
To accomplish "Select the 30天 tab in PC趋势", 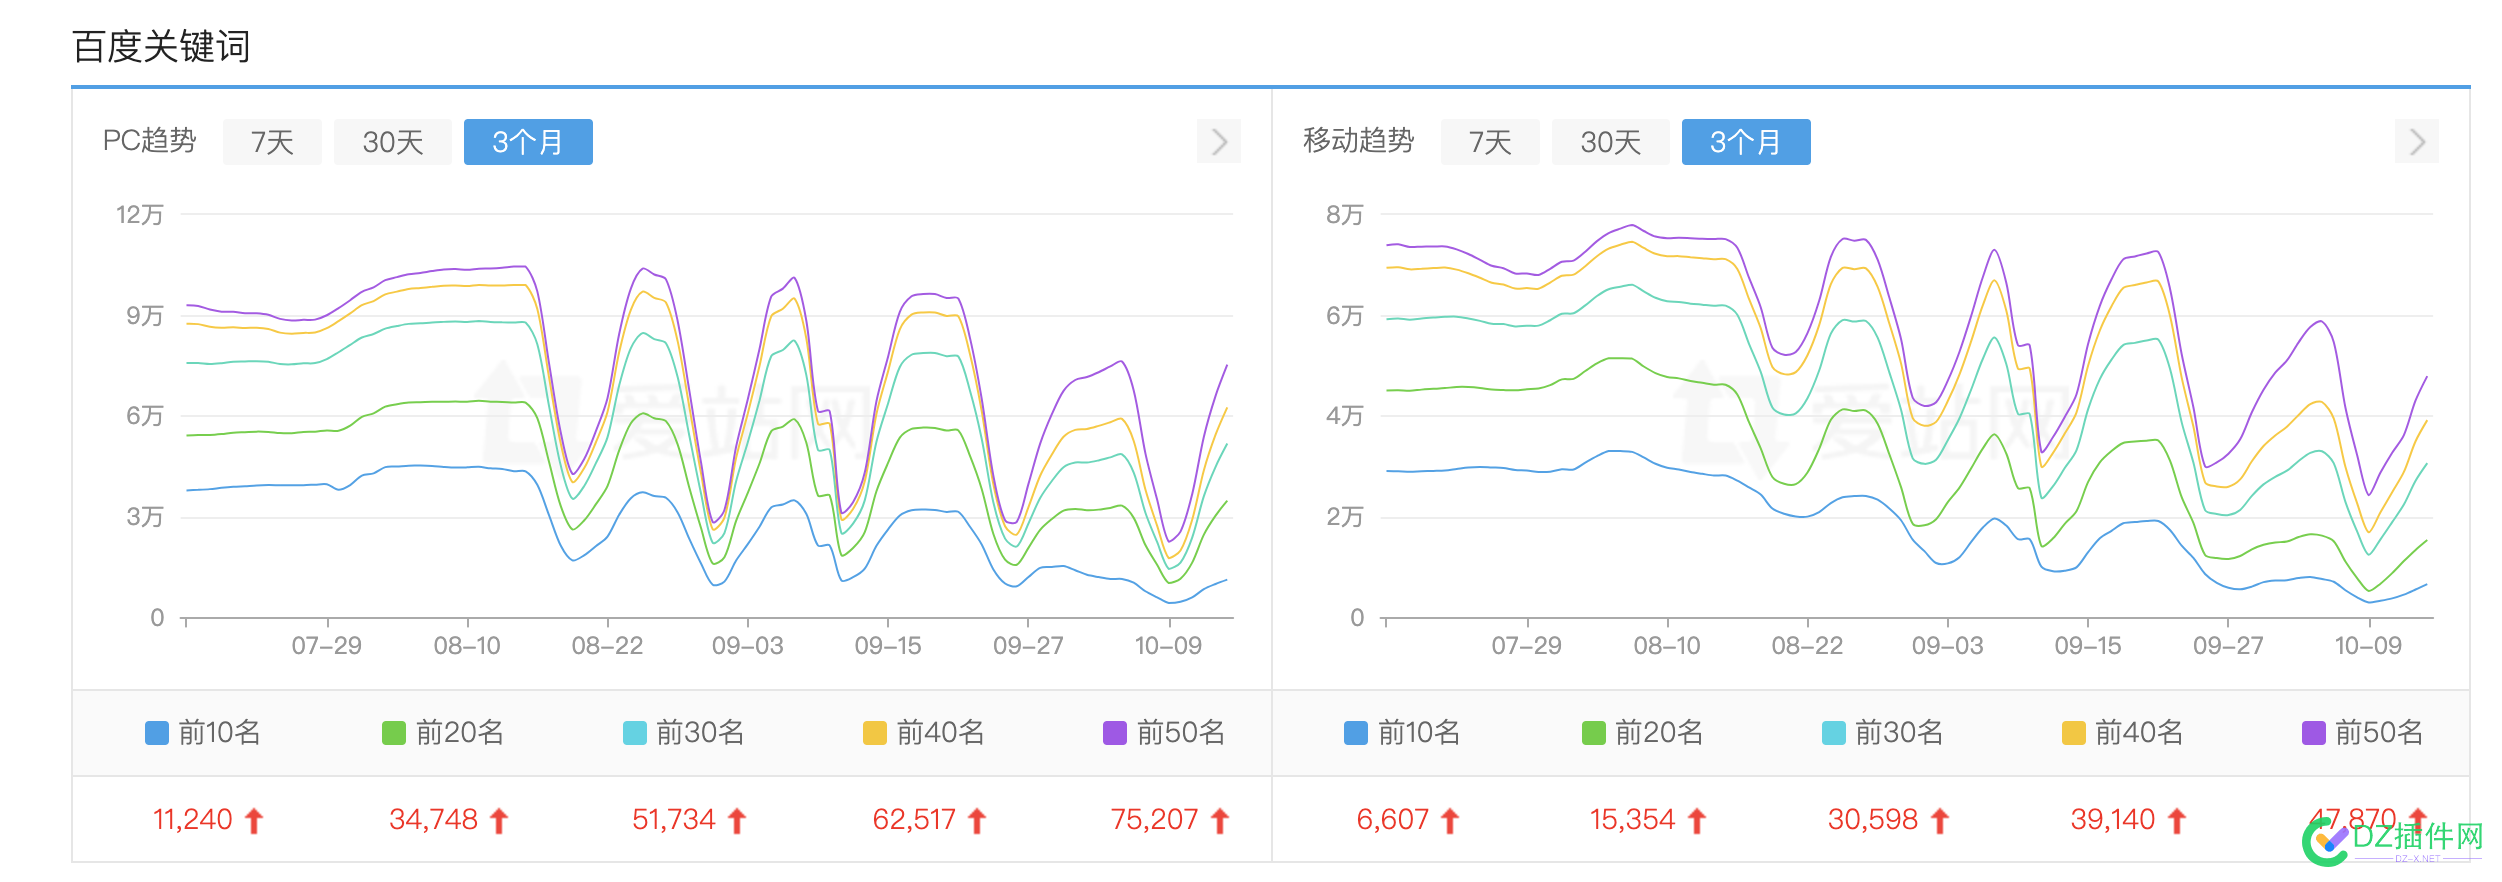I will [x=393, y=142].
